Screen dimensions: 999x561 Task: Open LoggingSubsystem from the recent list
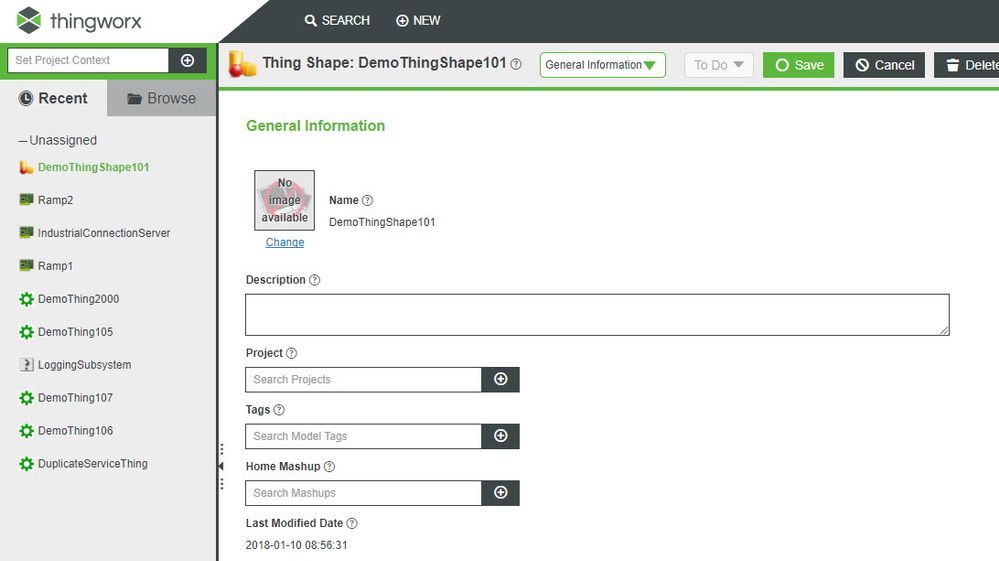tap(84, 365)
